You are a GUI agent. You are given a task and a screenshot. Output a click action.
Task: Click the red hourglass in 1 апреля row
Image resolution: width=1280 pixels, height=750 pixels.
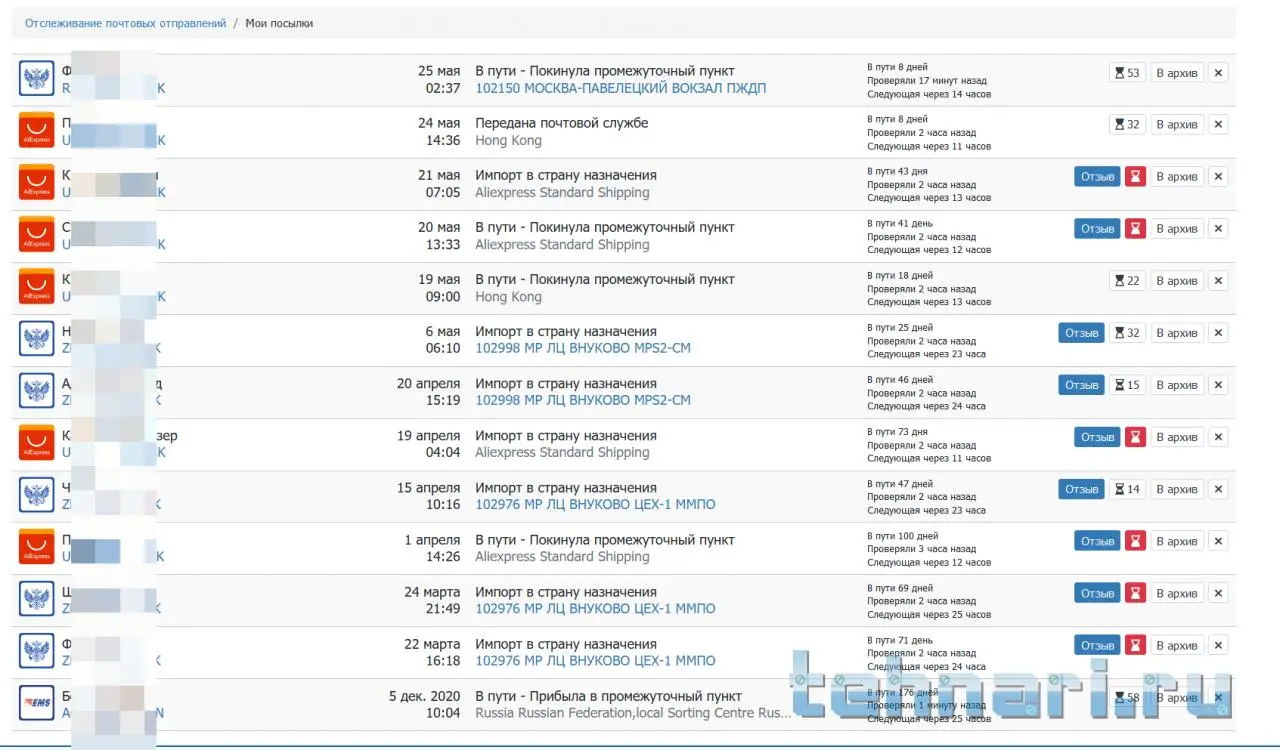tap(1135, 541)
